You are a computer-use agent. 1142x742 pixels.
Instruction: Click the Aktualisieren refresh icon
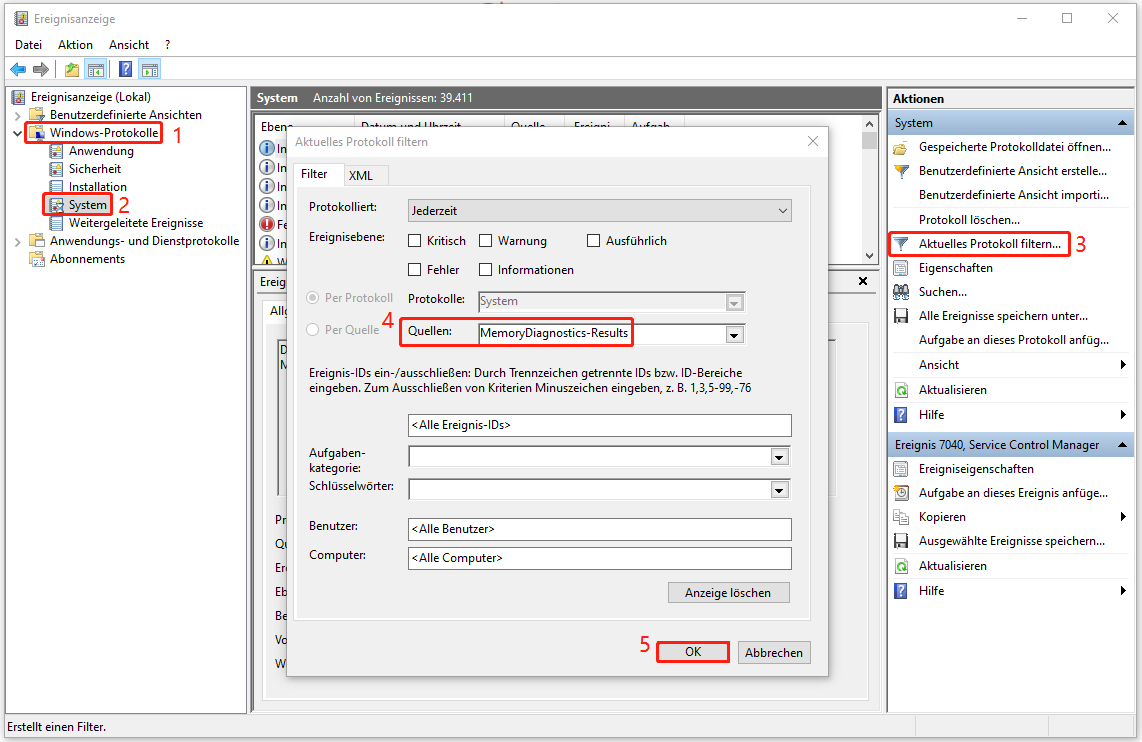pos(903,389)
